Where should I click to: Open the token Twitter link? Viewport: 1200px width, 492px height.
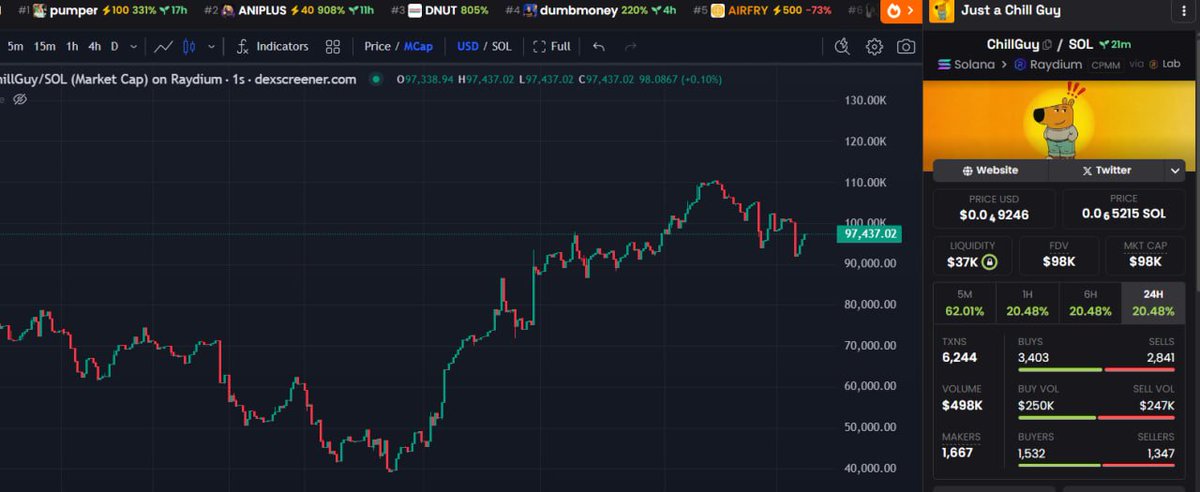(x=1105, y=170)
